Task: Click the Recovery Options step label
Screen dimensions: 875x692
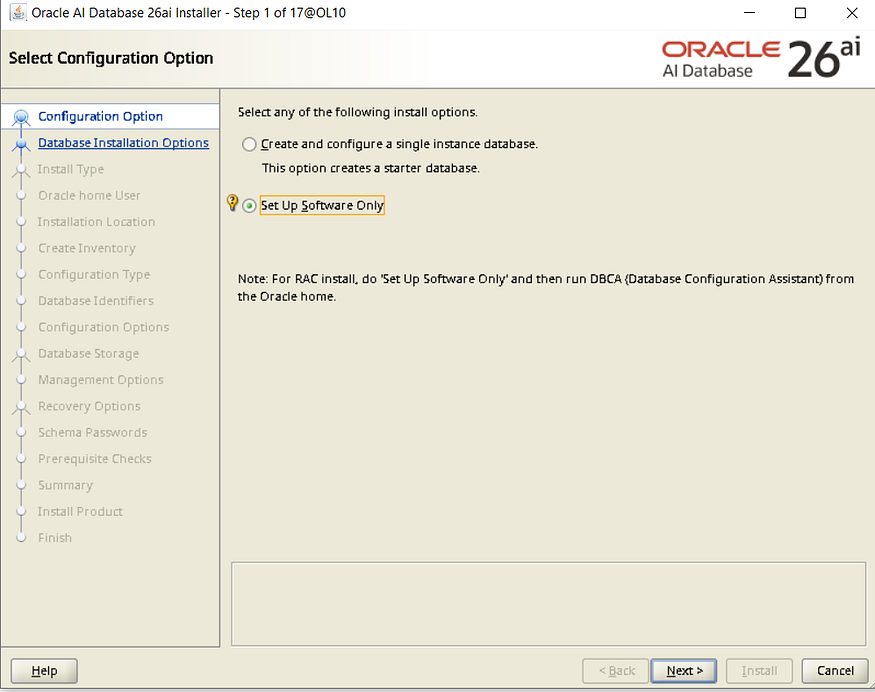Action: click(89, 406)
